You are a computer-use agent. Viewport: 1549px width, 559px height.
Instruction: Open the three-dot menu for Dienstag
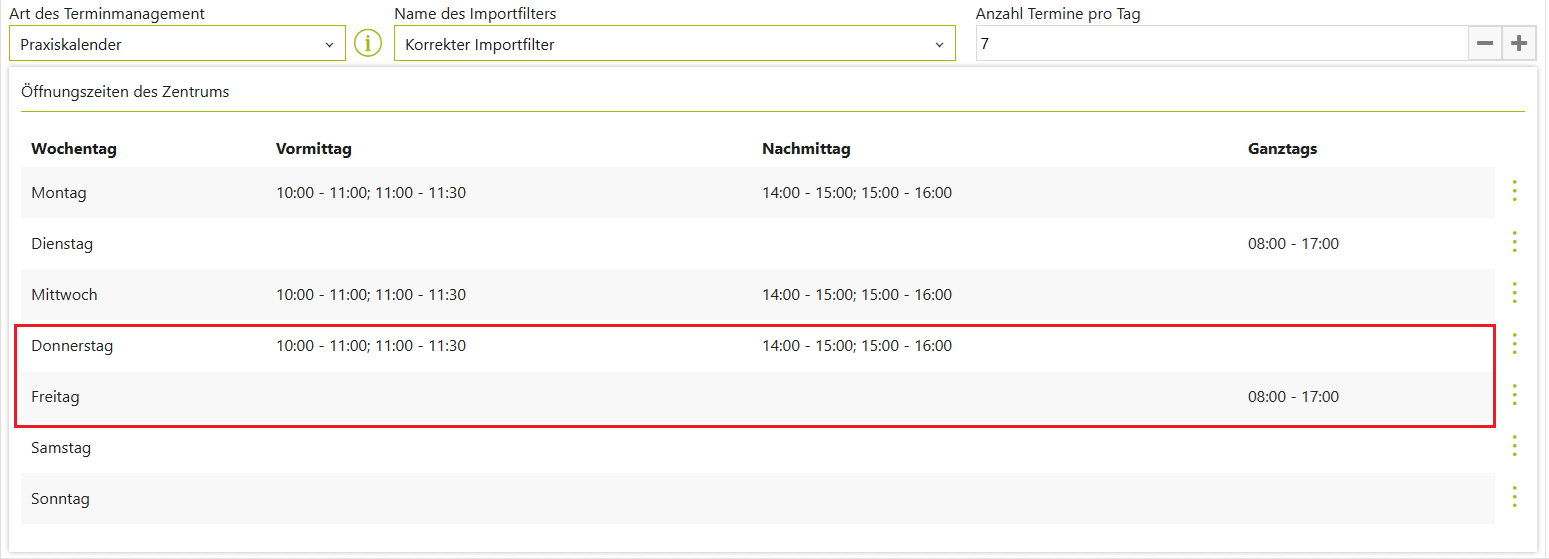[1514, 242]
